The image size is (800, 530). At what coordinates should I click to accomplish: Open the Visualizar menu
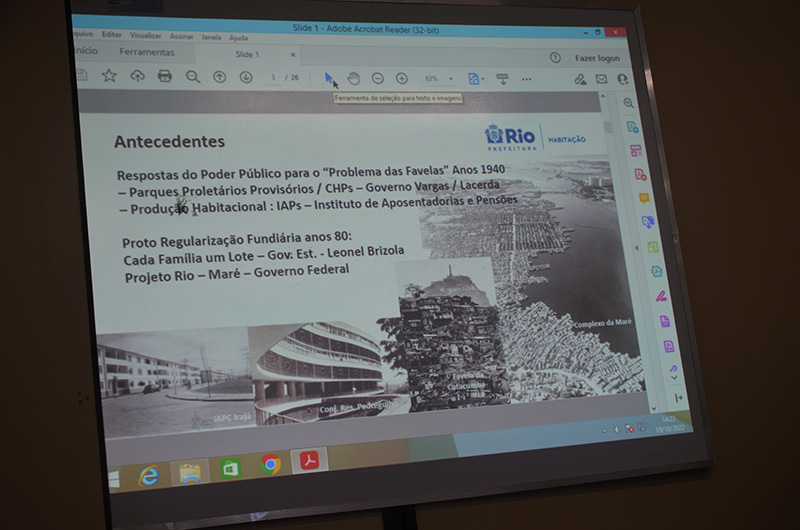click(145, 36)
